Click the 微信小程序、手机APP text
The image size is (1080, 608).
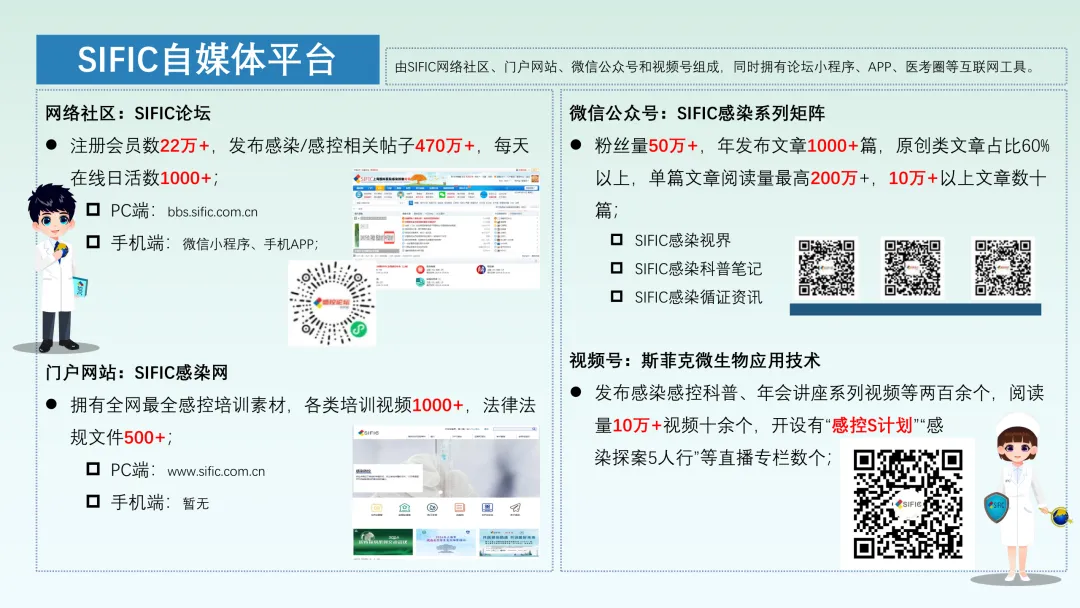coord(249,244)
